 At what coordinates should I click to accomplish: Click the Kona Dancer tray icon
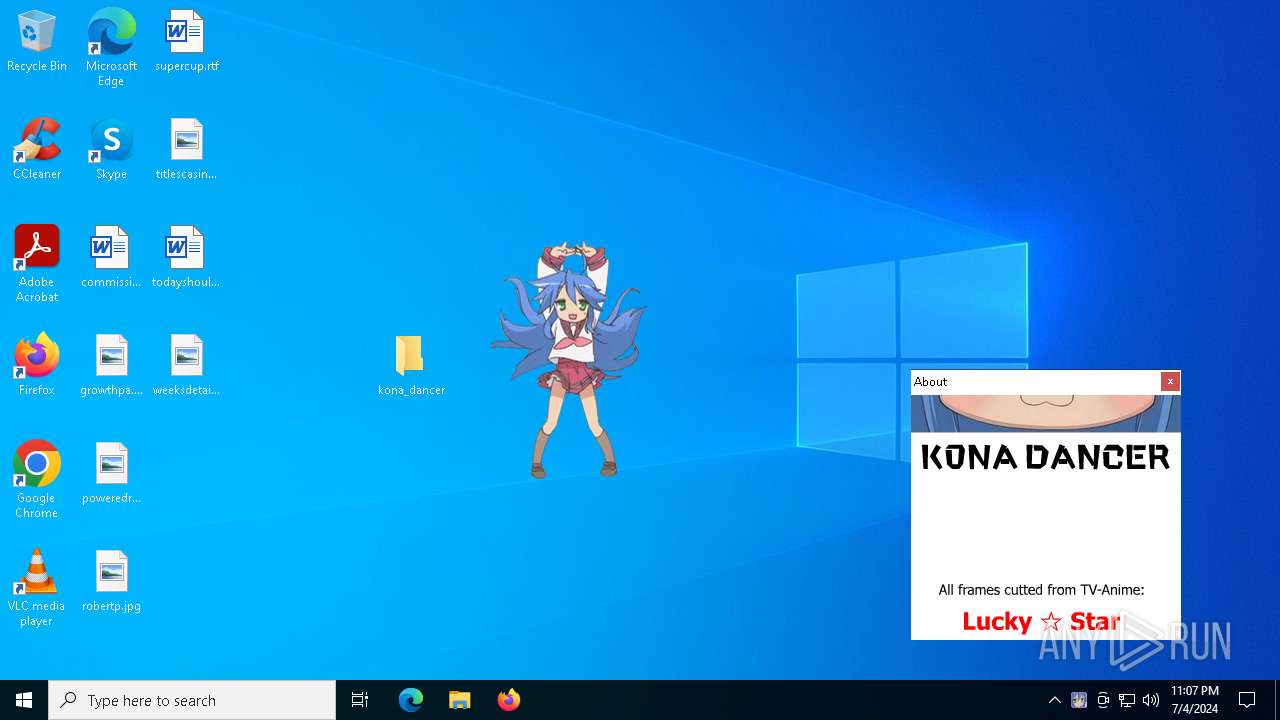[1079, 700]
